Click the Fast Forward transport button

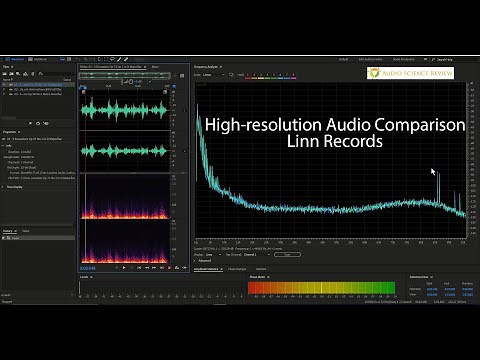point(154,268)
